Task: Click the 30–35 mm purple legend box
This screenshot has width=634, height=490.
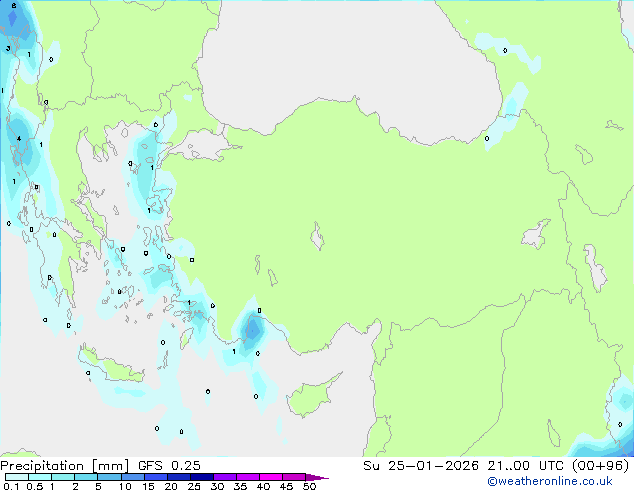Action: coord(224,477)
